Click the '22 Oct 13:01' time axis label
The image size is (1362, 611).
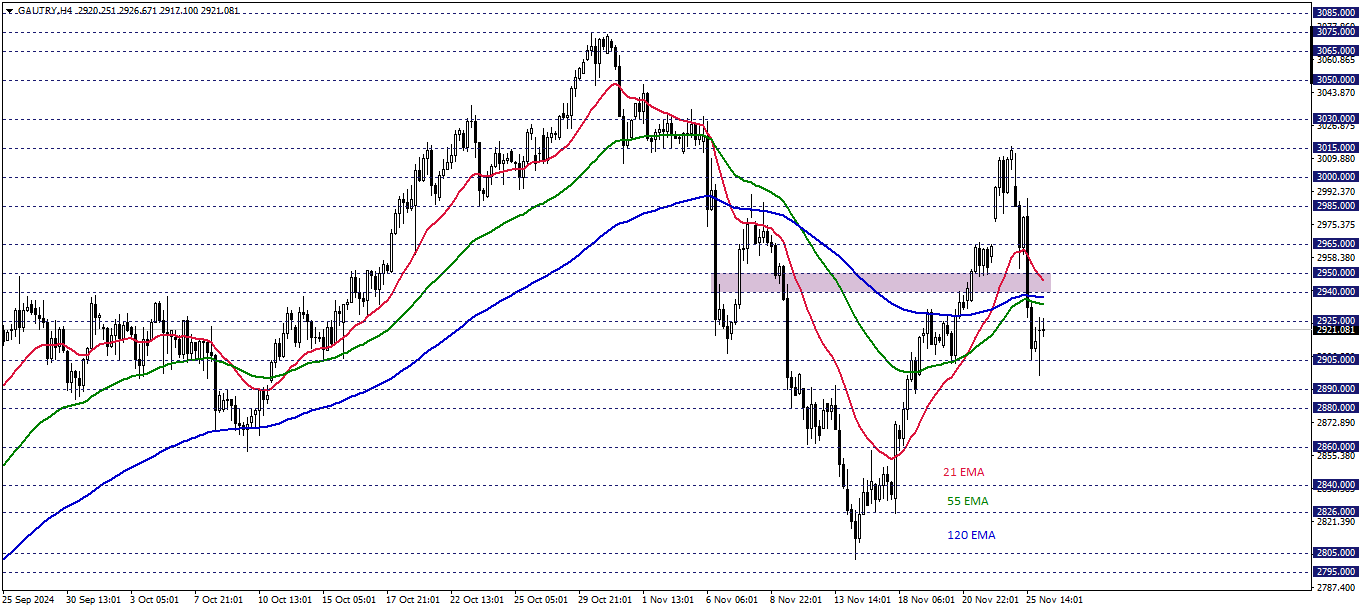(x=476, y=600)
